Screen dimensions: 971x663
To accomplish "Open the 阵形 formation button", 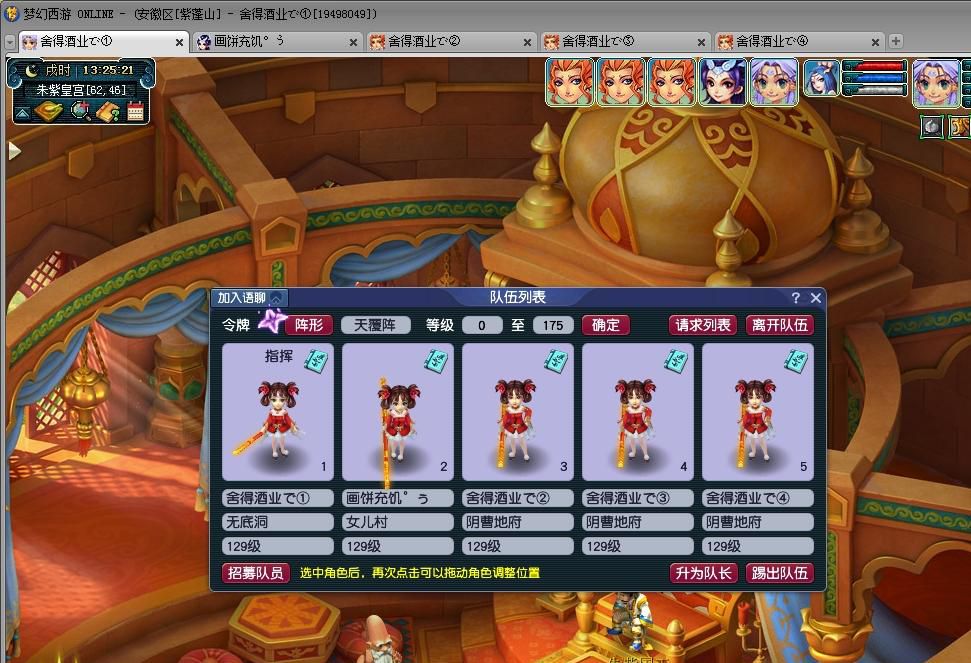I will pyautogui.click(x=309, y=325).
